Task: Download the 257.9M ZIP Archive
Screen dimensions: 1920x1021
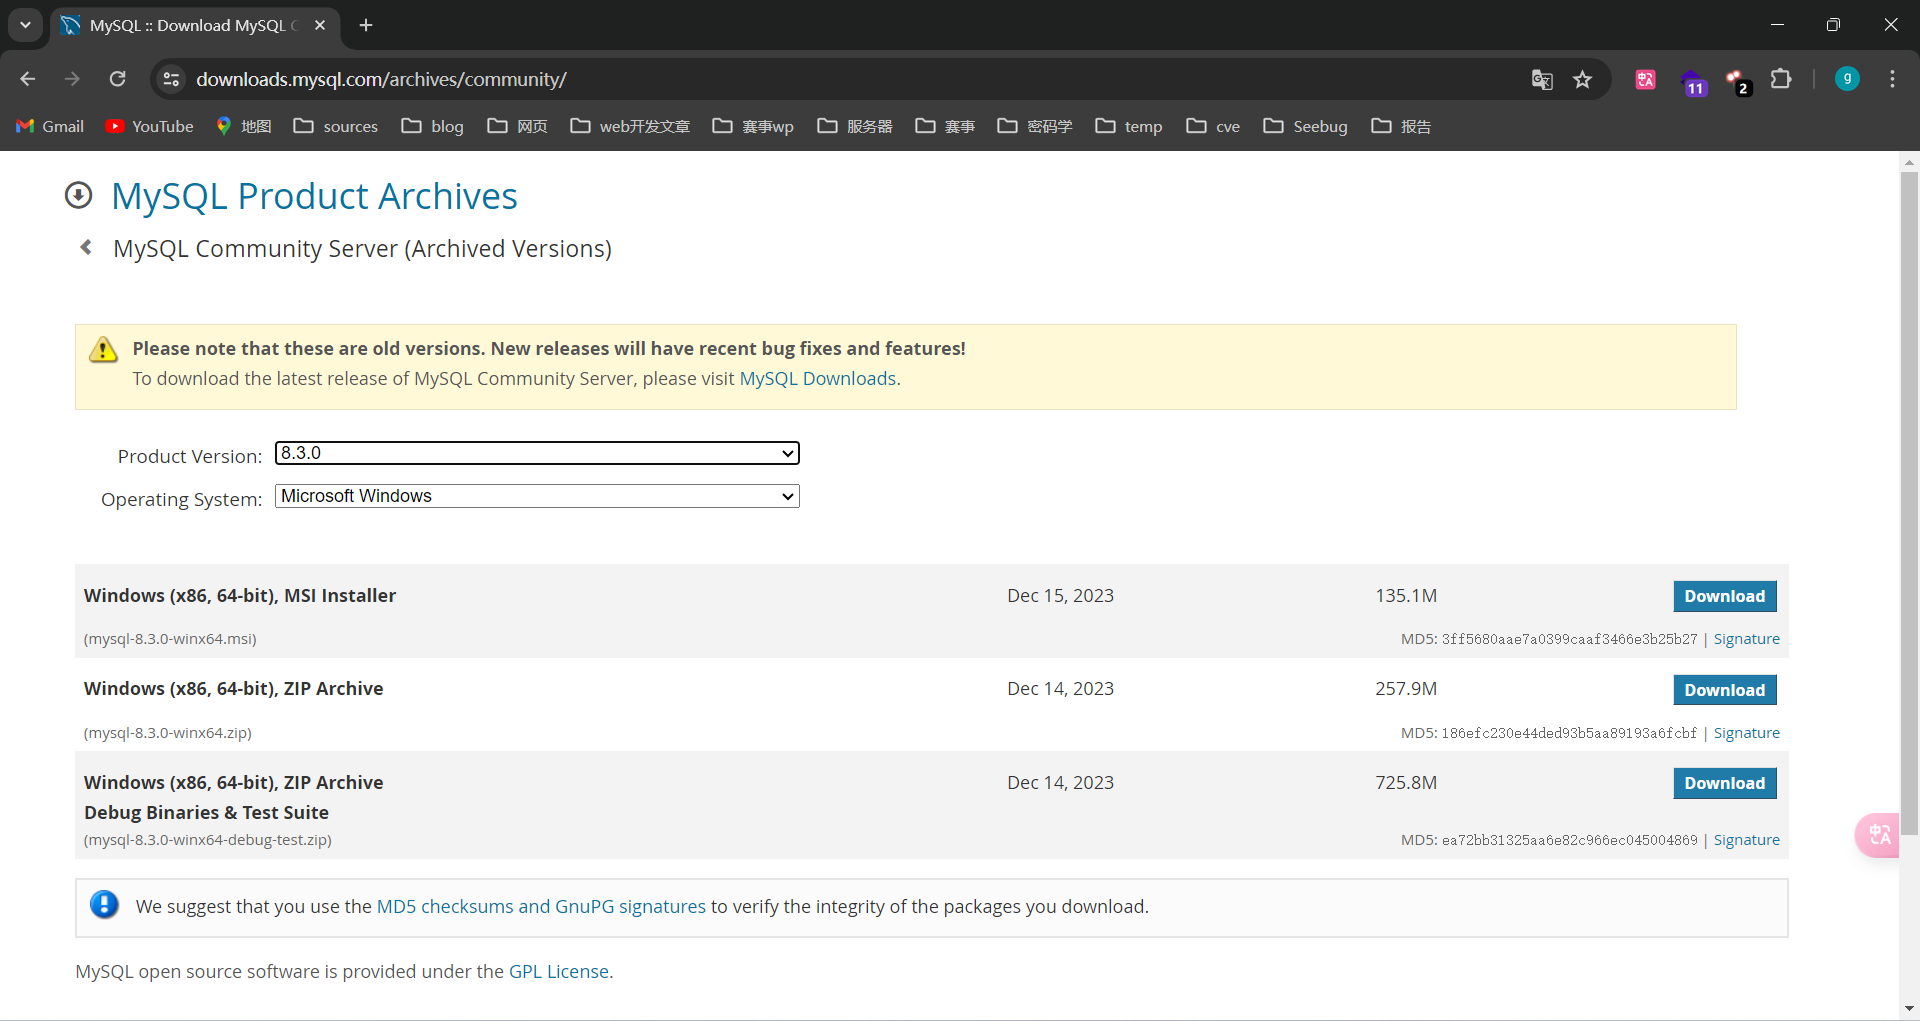Action: 1725,690
